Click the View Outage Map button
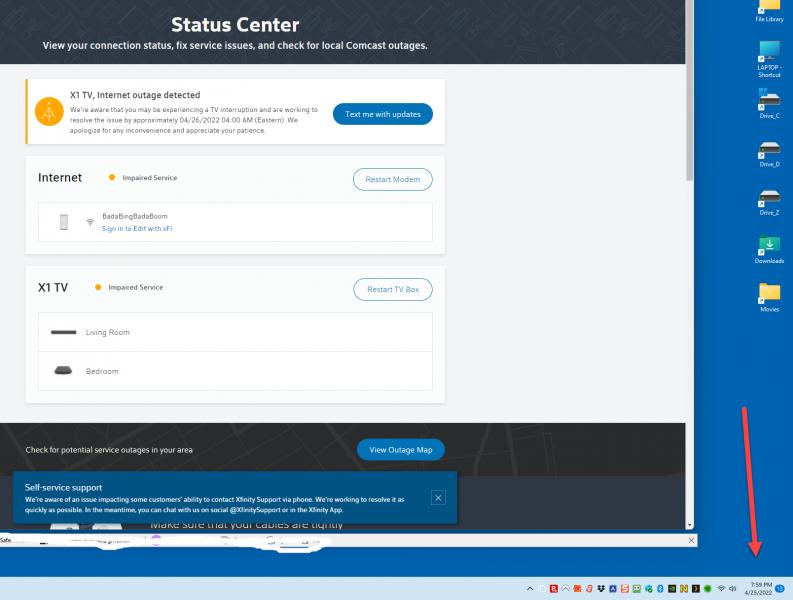This screenshot has height=600, width=793. coord(401,450)
